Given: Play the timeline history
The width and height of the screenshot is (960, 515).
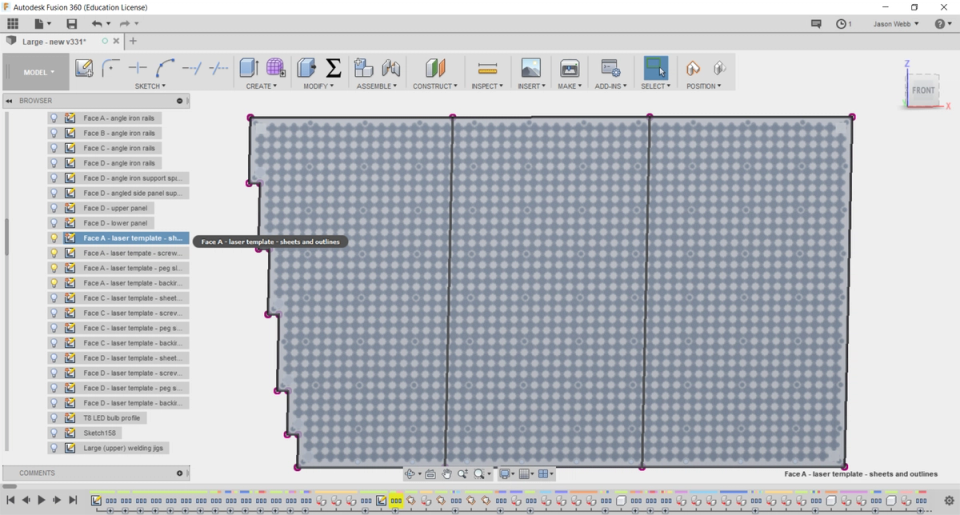Looking at the screenshot, I should tap(41, 500).
